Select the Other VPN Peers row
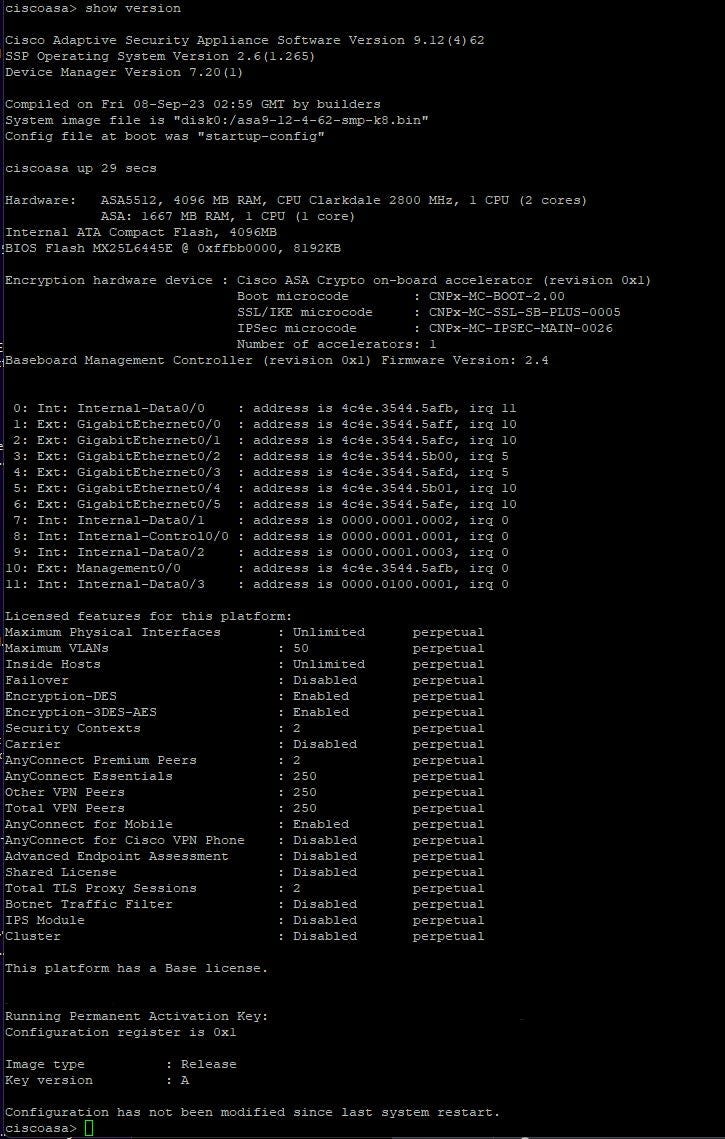Viewport: 725px width, 1139px height. [x=245, y=792]
